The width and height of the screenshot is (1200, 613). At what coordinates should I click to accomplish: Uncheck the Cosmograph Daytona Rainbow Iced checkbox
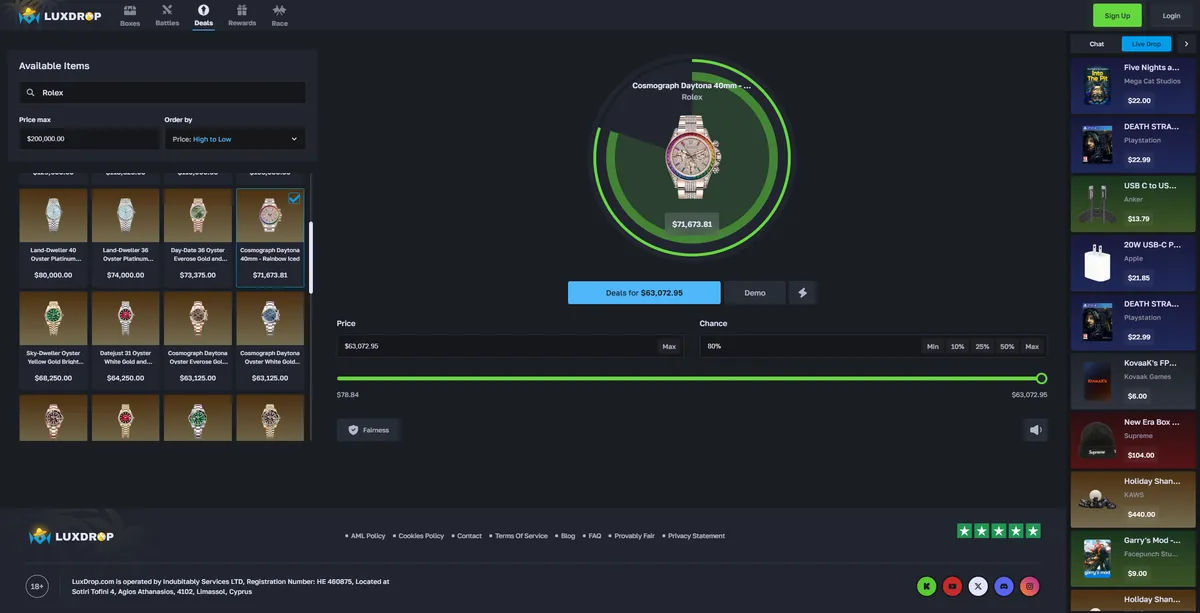[x=294, y=198]
